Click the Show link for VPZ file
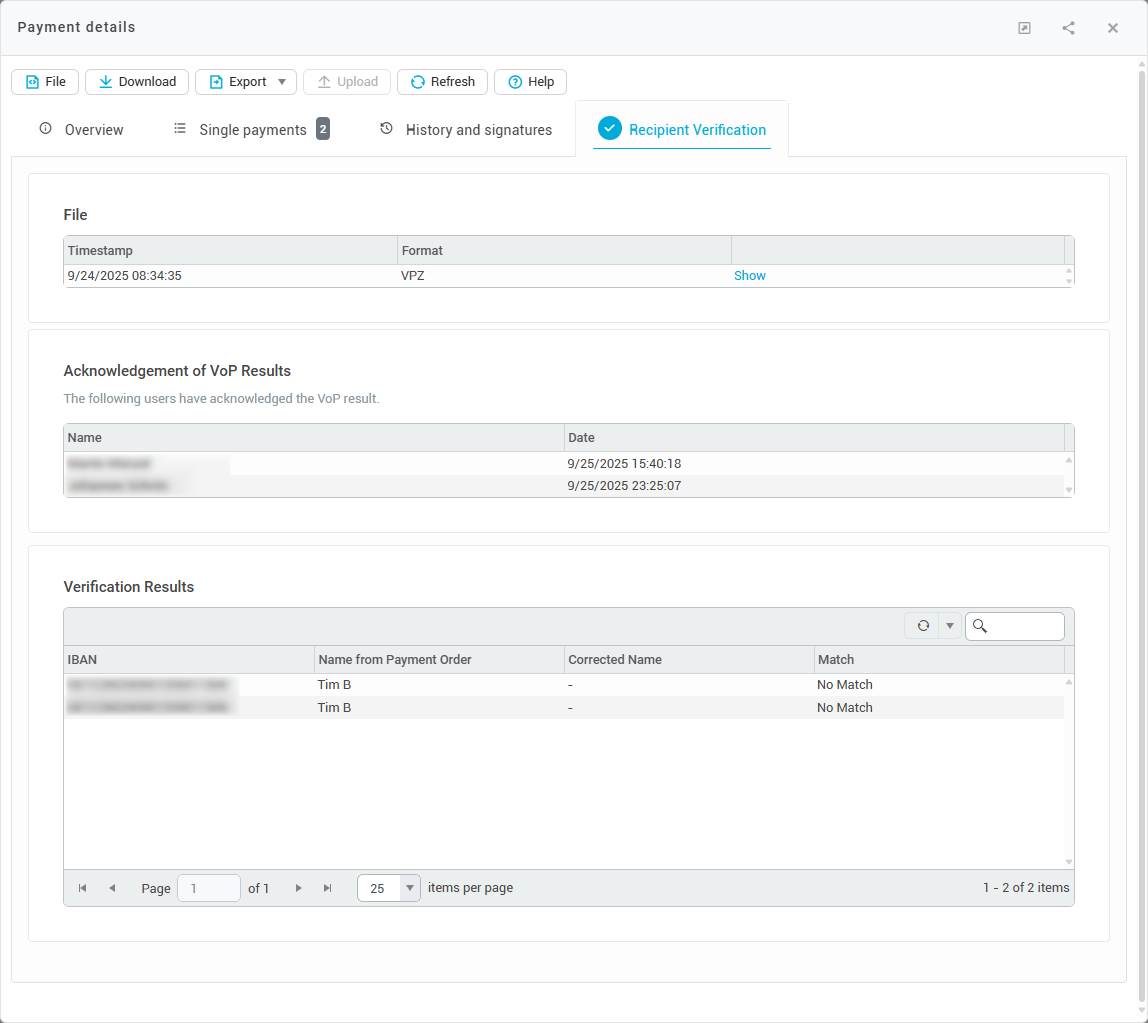The width and height of the screenshot is (1148, 1023). 749,276
